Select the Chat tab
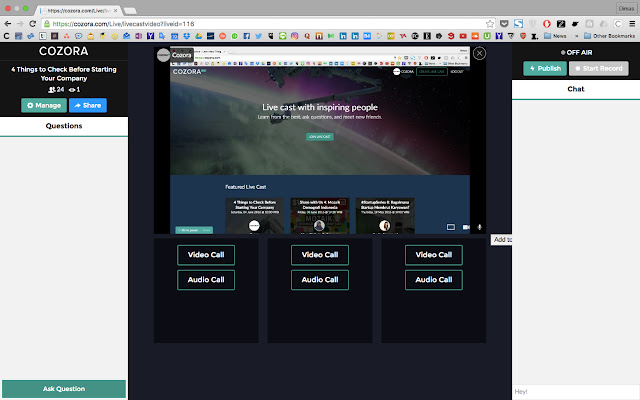Screen dimensions: 640x400 click(x=576, y=89)
